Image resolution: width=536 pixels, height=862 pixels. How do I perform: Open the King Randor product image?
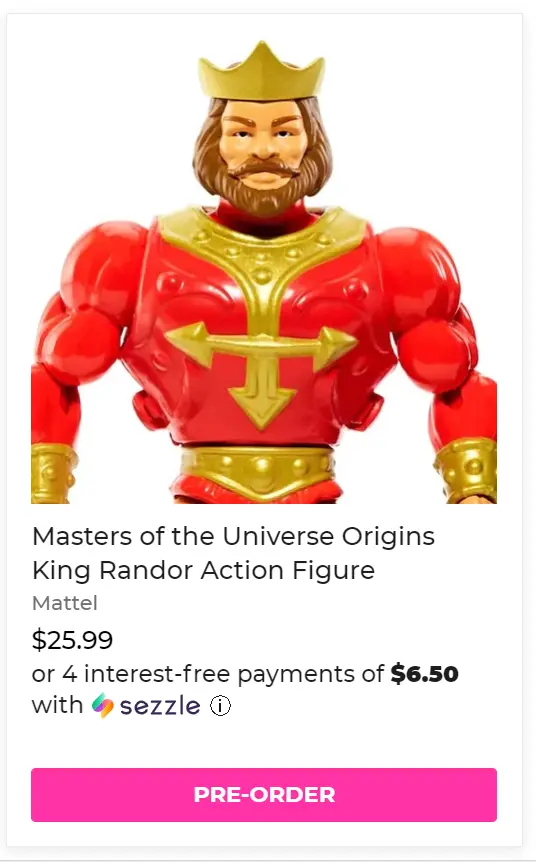[264, 270]
